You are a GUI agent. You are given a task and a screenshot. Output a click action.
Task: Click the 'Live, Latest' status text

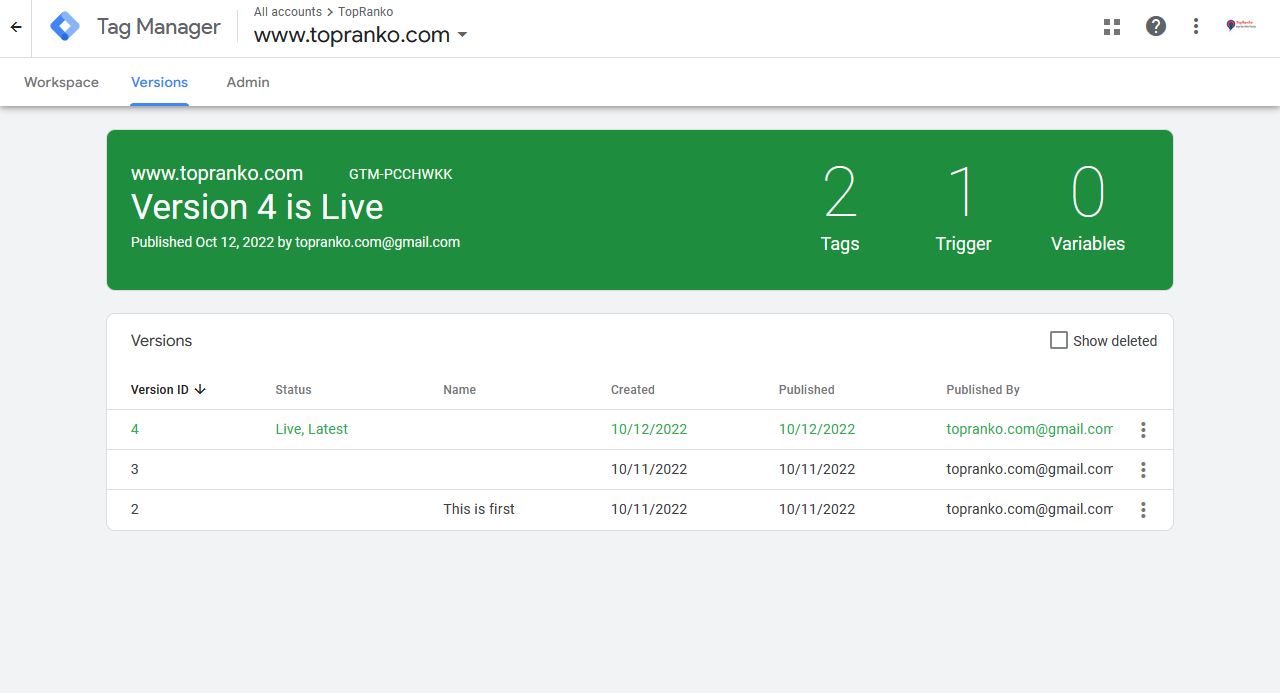click(312, 429)
